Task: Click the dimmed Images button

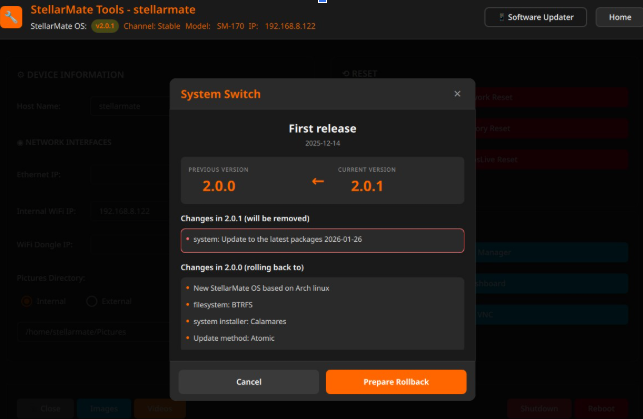Action: 104,408
